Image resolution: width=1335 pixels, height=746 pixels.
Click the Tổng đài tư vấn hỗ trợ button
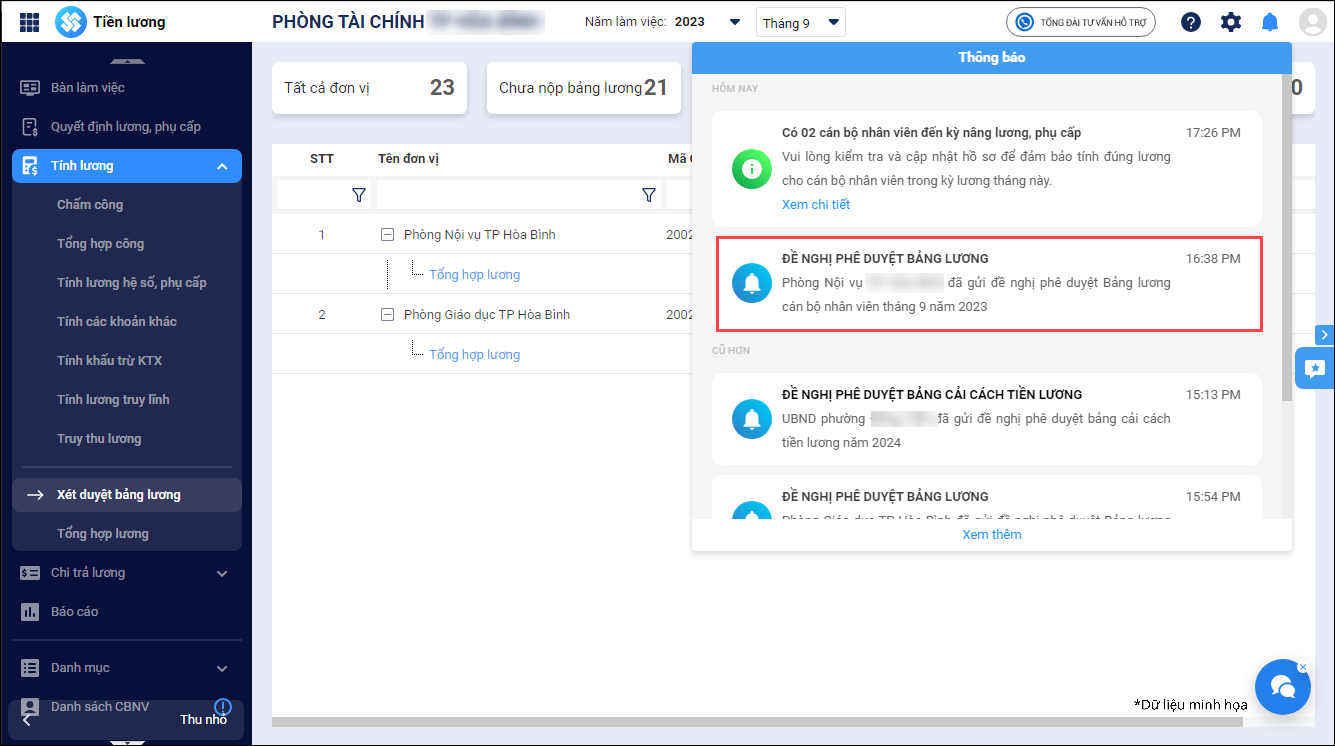click(1081, 22)
